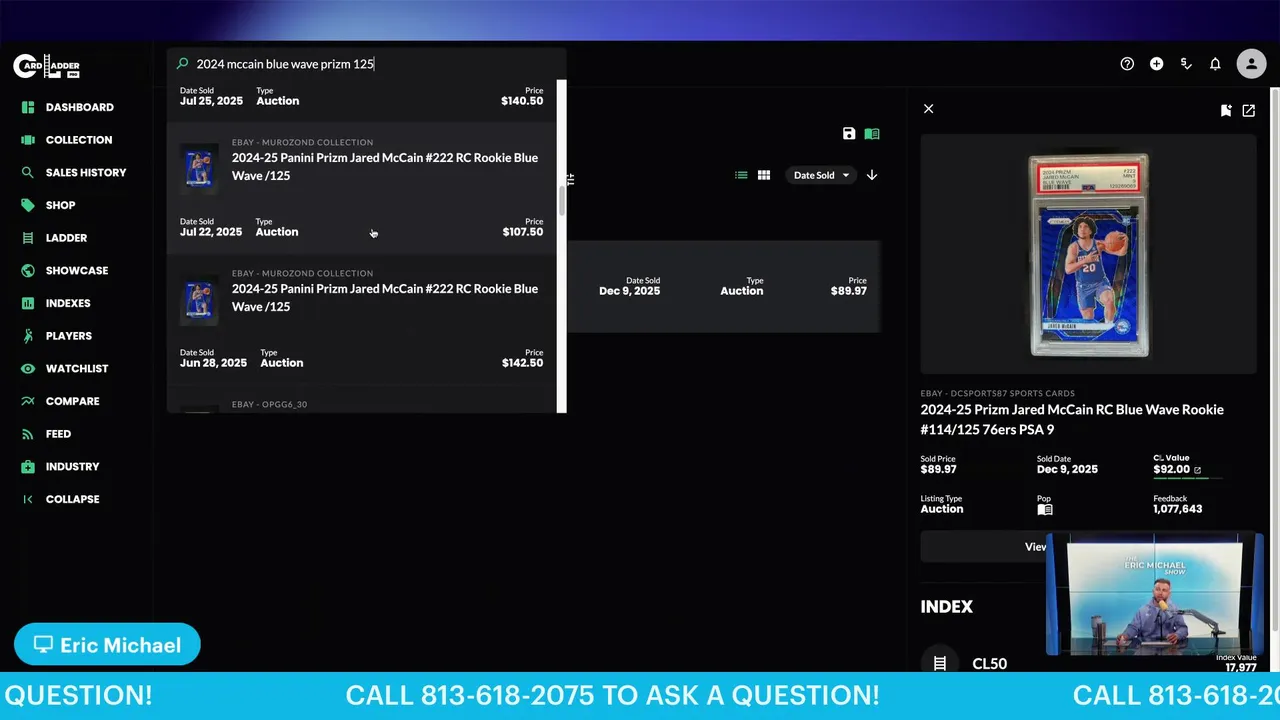Switch to list view
1280x720 pixels.
point(741,175)
